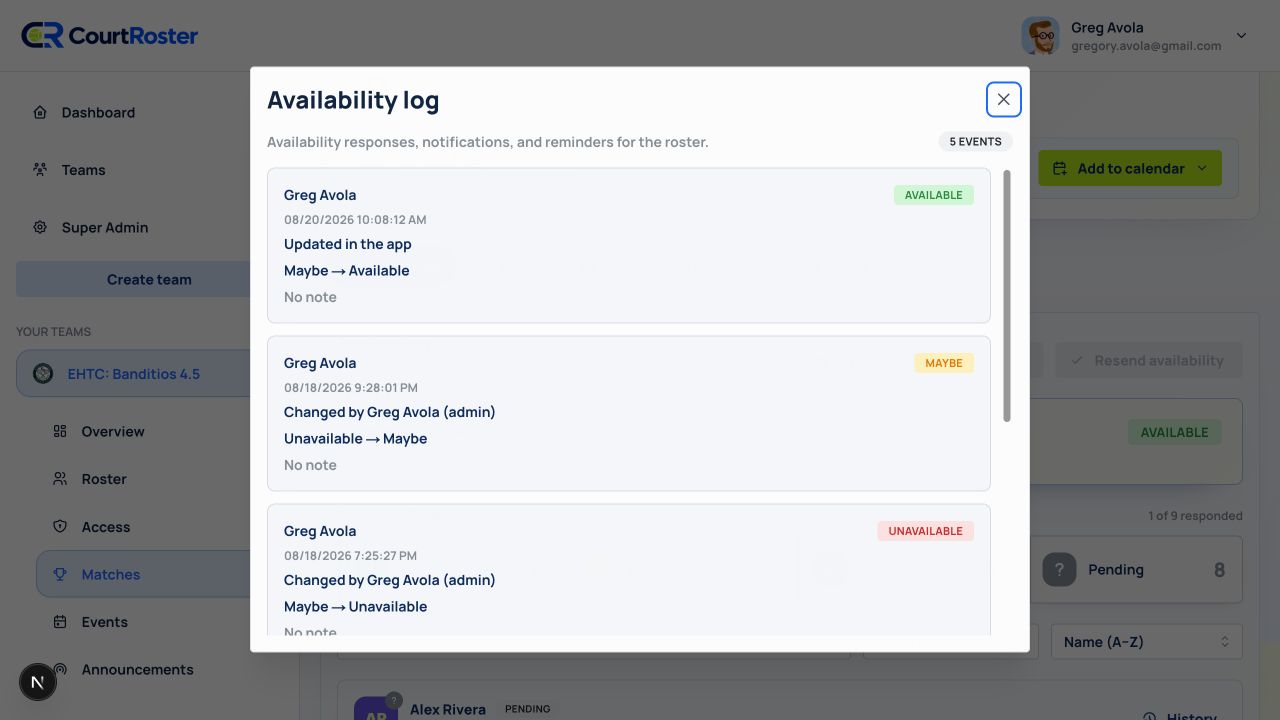Click "Updated in the app" text

(348, 244)
